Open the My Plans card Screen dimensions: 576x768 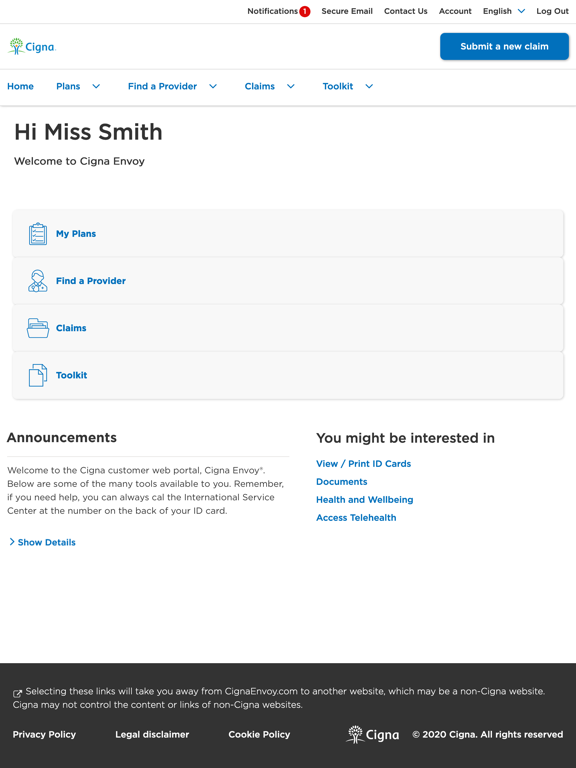(288, 234)
